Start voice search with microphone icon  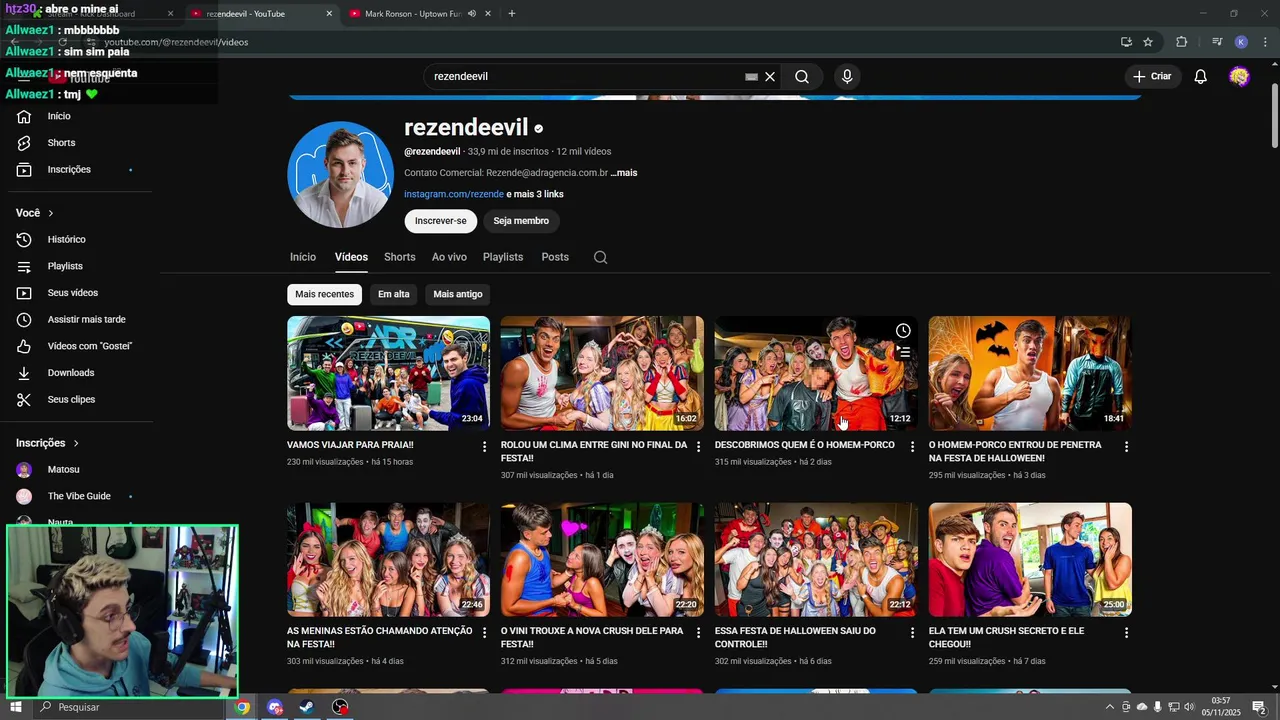[x=847, y=77]
